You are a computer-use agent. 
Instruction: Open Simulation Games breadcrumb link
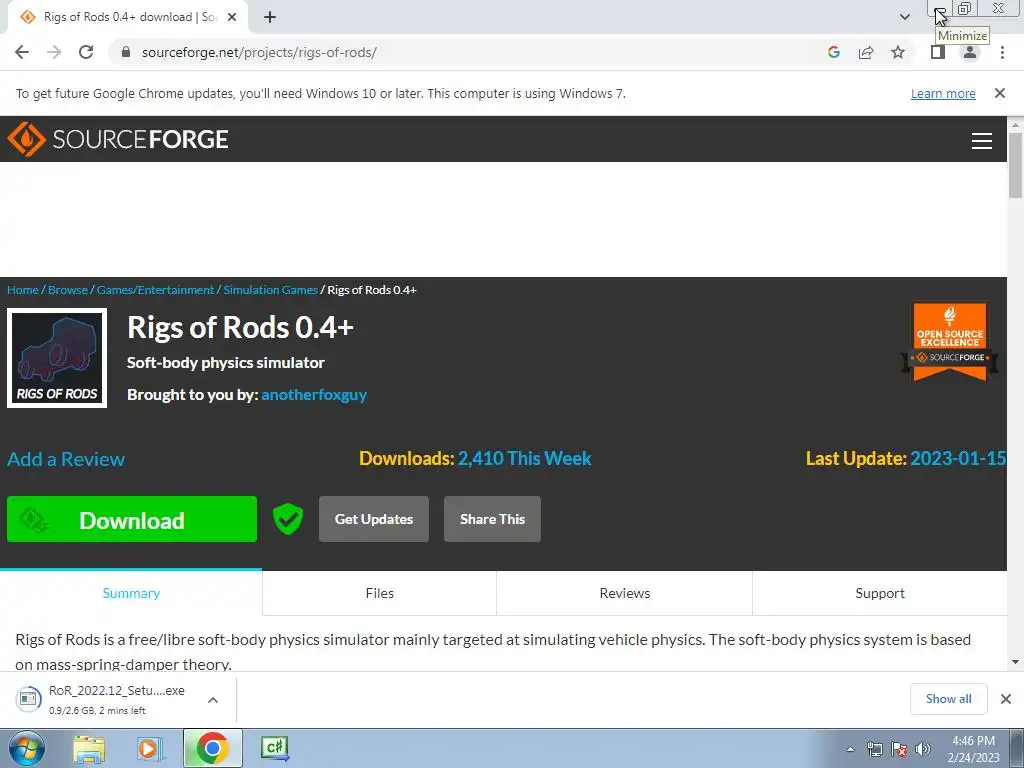[270, 290]
